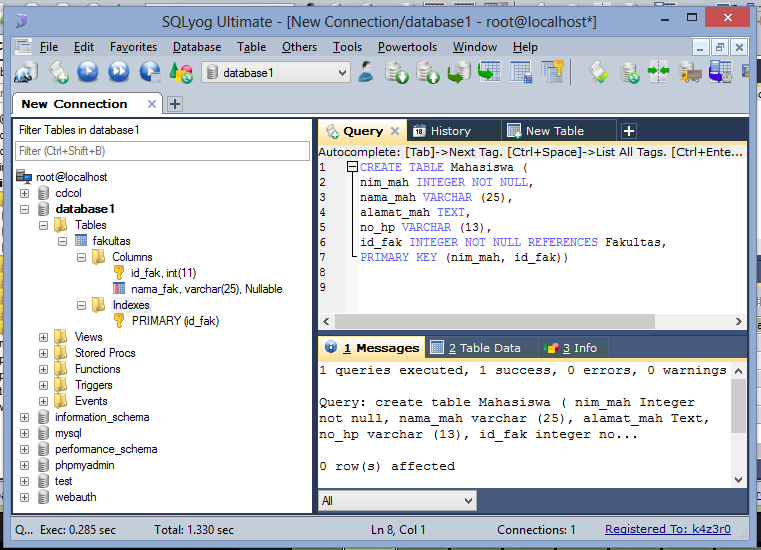Click the scheduled backup icon
Image resolution: width=761 pixels, height=550 pixels.
click(720, 72)
